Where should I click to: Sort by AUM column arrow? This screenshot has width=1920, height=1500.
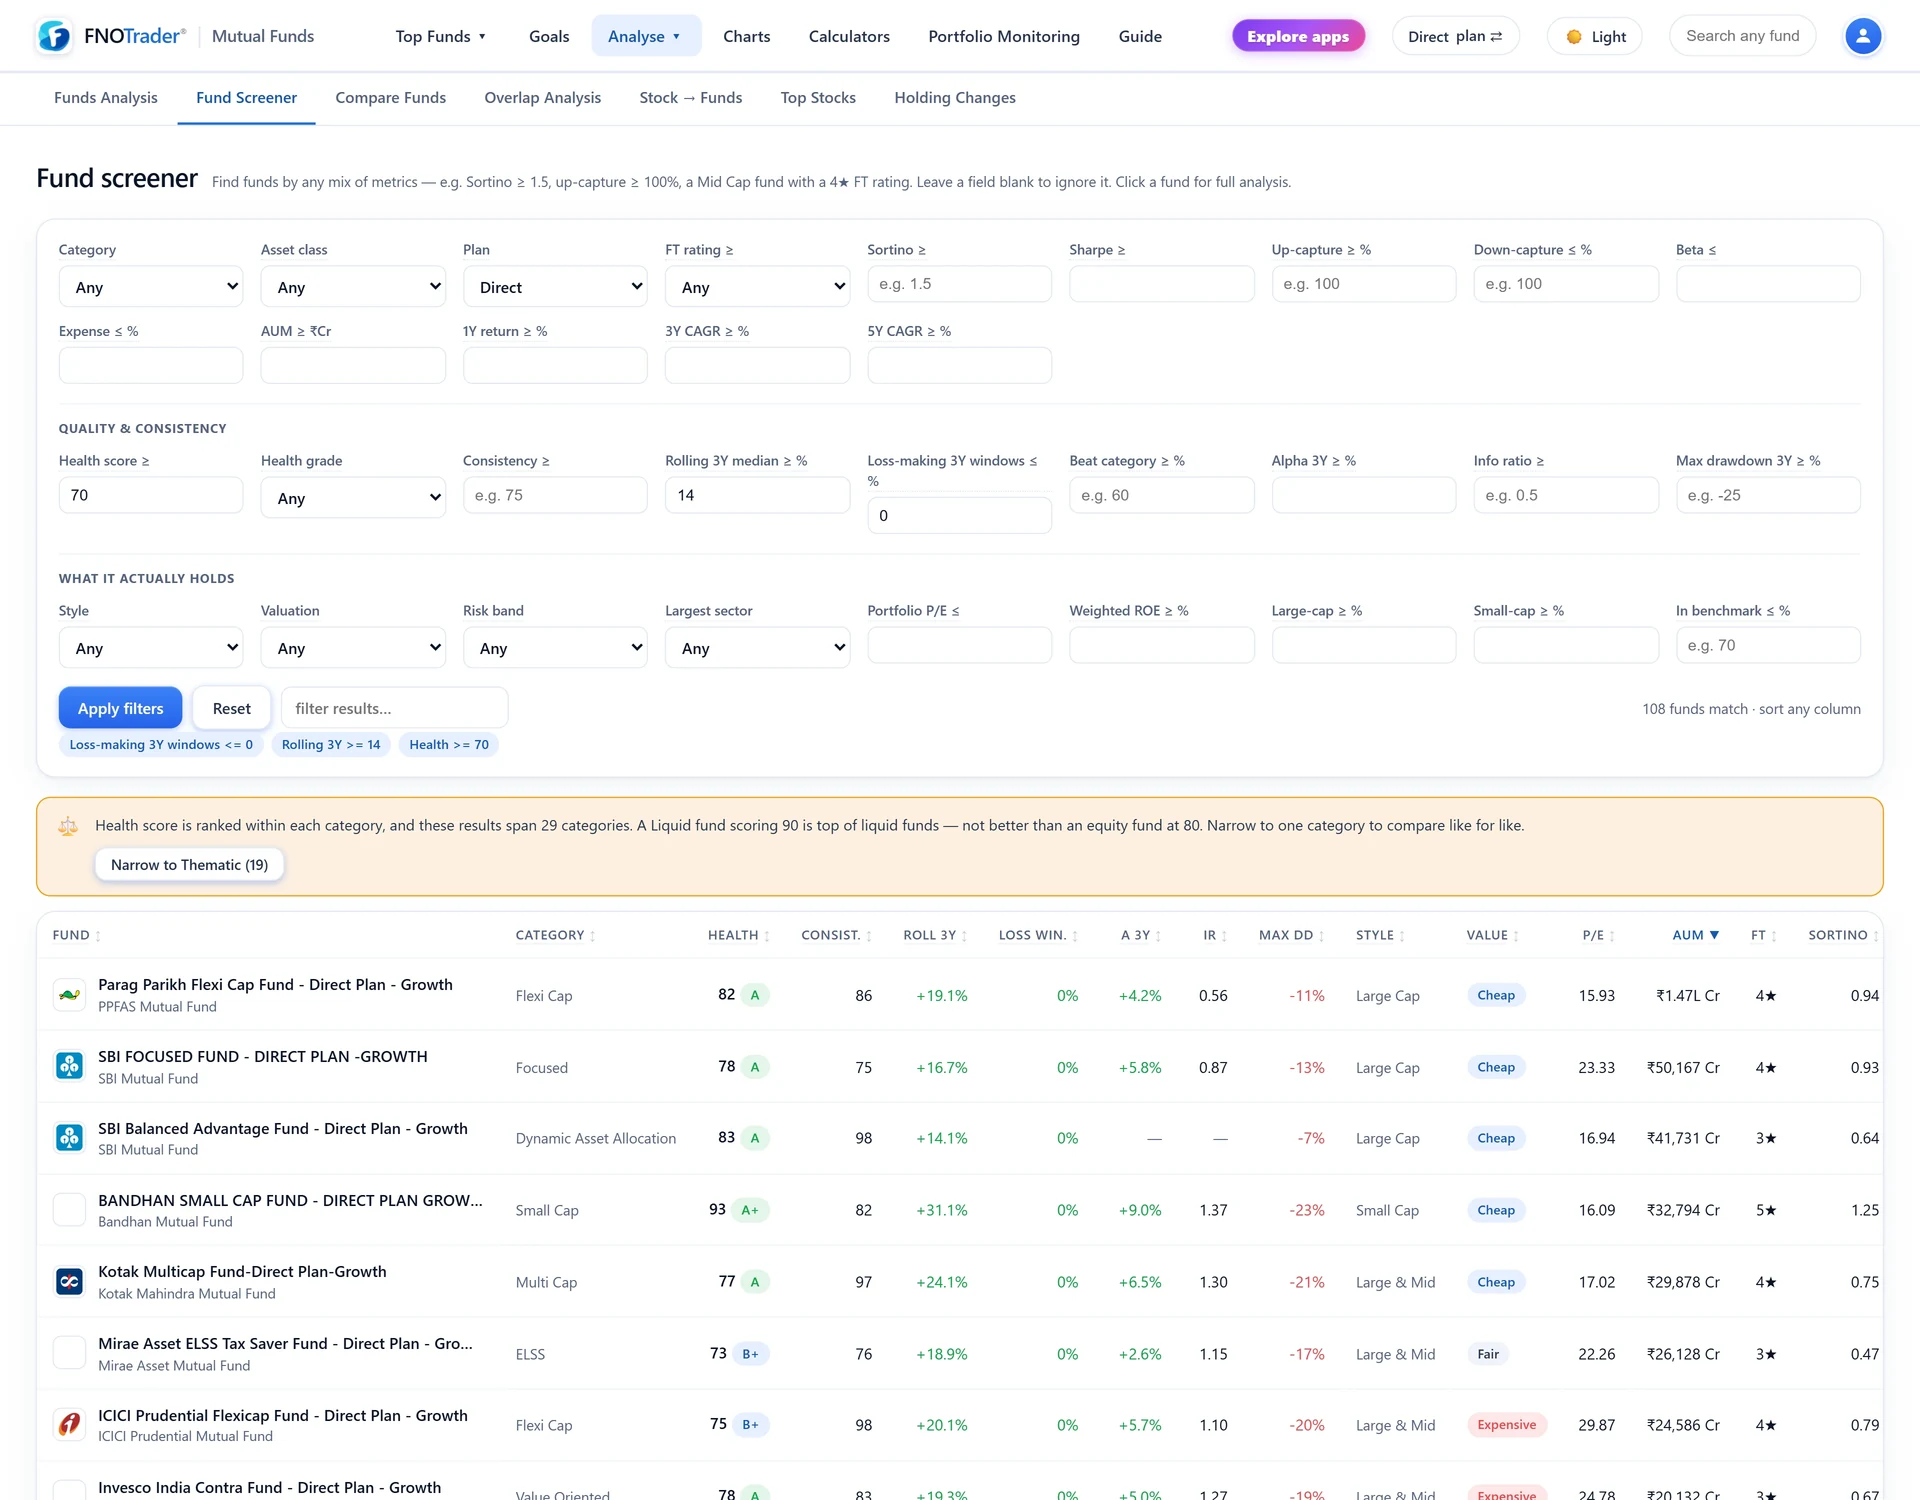tap(1714, 935)
